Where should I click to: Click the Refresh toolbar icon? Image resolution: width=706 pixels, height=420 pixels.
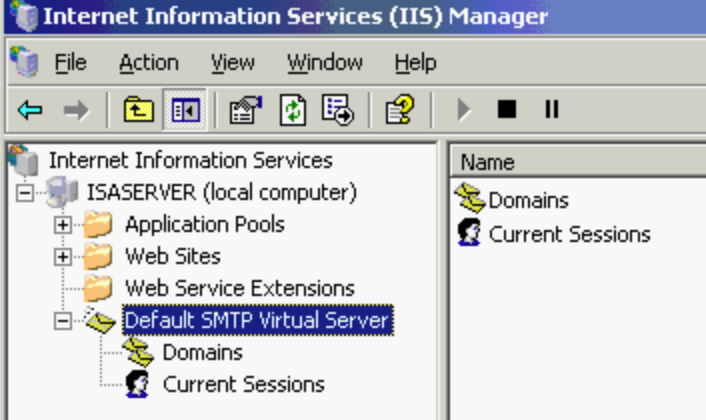click(293, 109)
